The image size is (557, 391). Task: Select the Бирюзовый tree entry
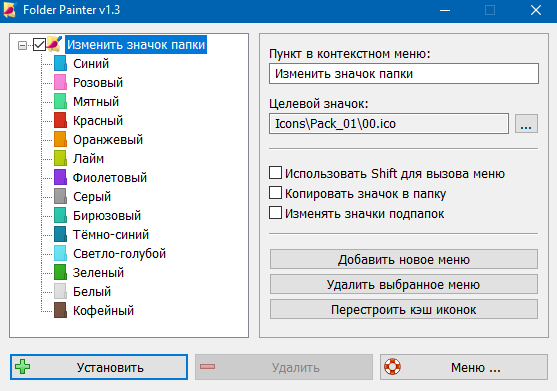107,216
